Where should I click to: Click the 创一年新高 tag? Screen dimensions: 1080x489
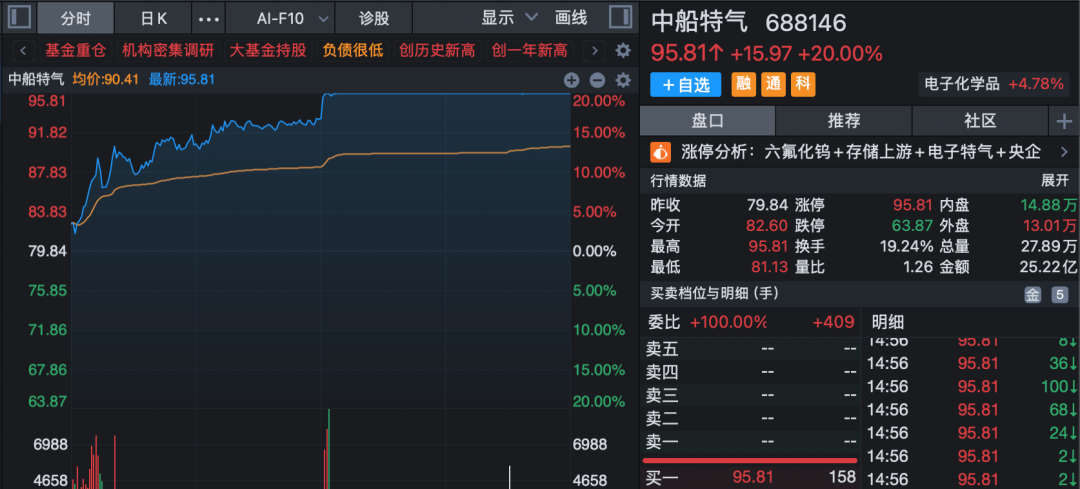pos(530,50)
